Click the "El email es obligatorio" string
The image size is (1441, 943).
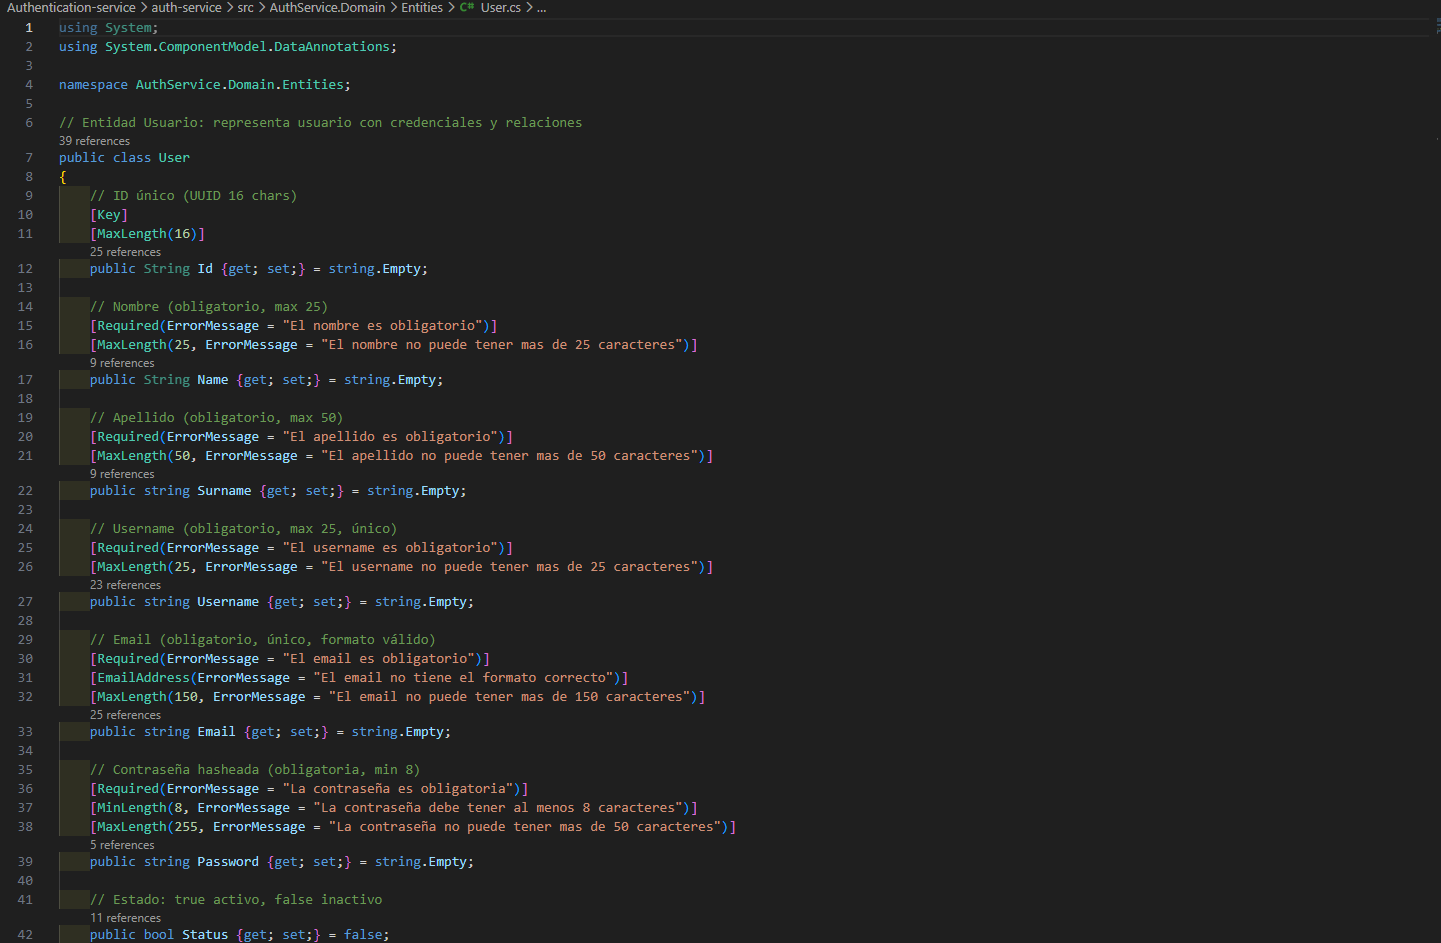378,659
